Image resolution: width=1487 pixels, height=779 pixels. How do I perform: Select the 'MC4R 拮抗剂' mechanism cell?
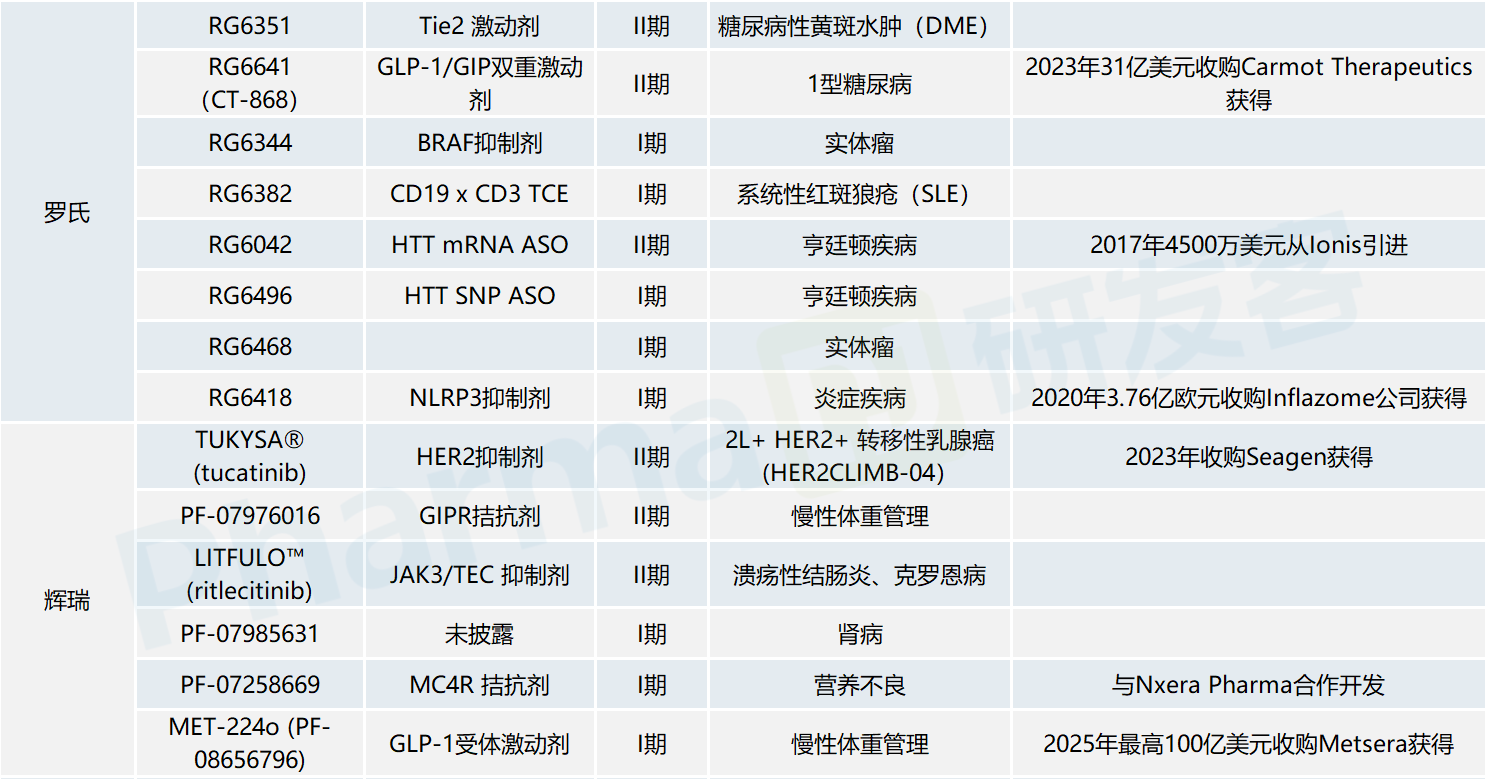tap(480, 685)
